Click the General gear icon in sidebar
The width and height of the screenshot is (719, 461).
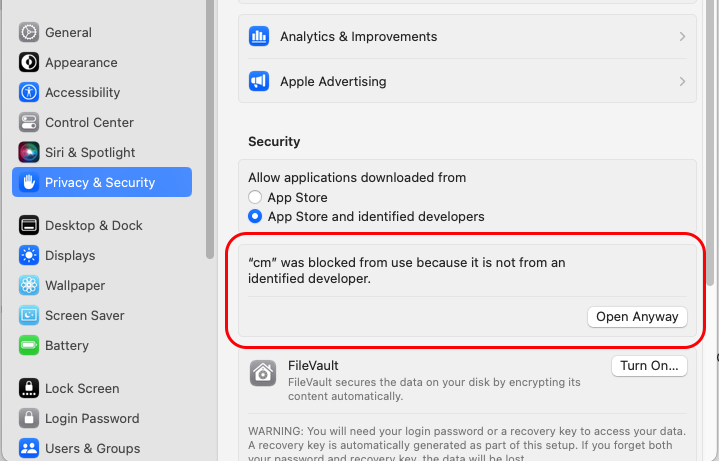point(29,33)
